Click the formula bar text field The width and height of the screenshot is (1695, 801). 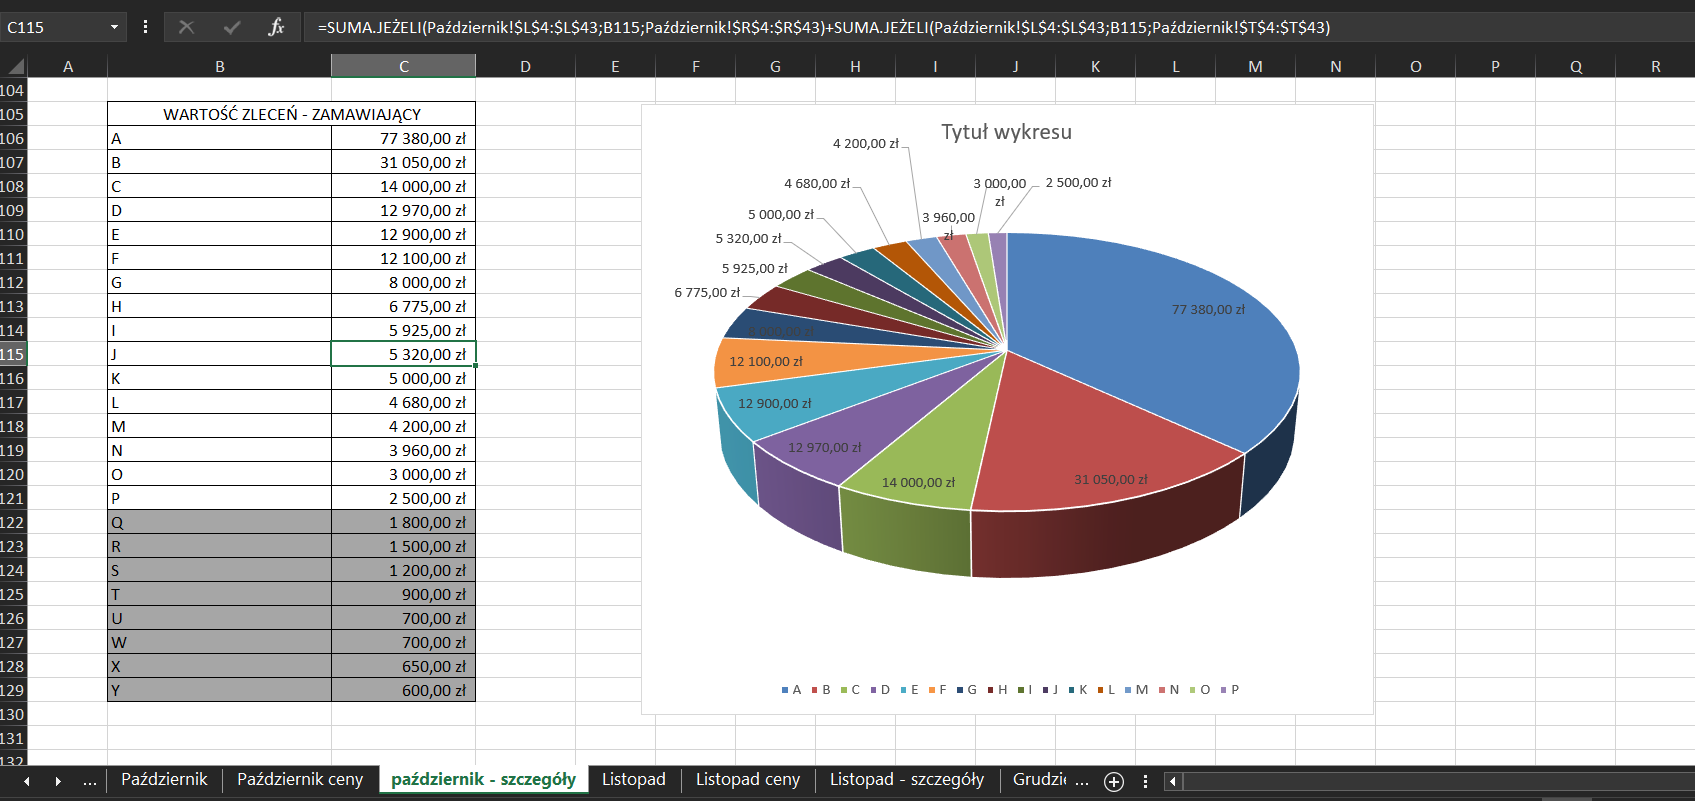tap(1000, 27)
